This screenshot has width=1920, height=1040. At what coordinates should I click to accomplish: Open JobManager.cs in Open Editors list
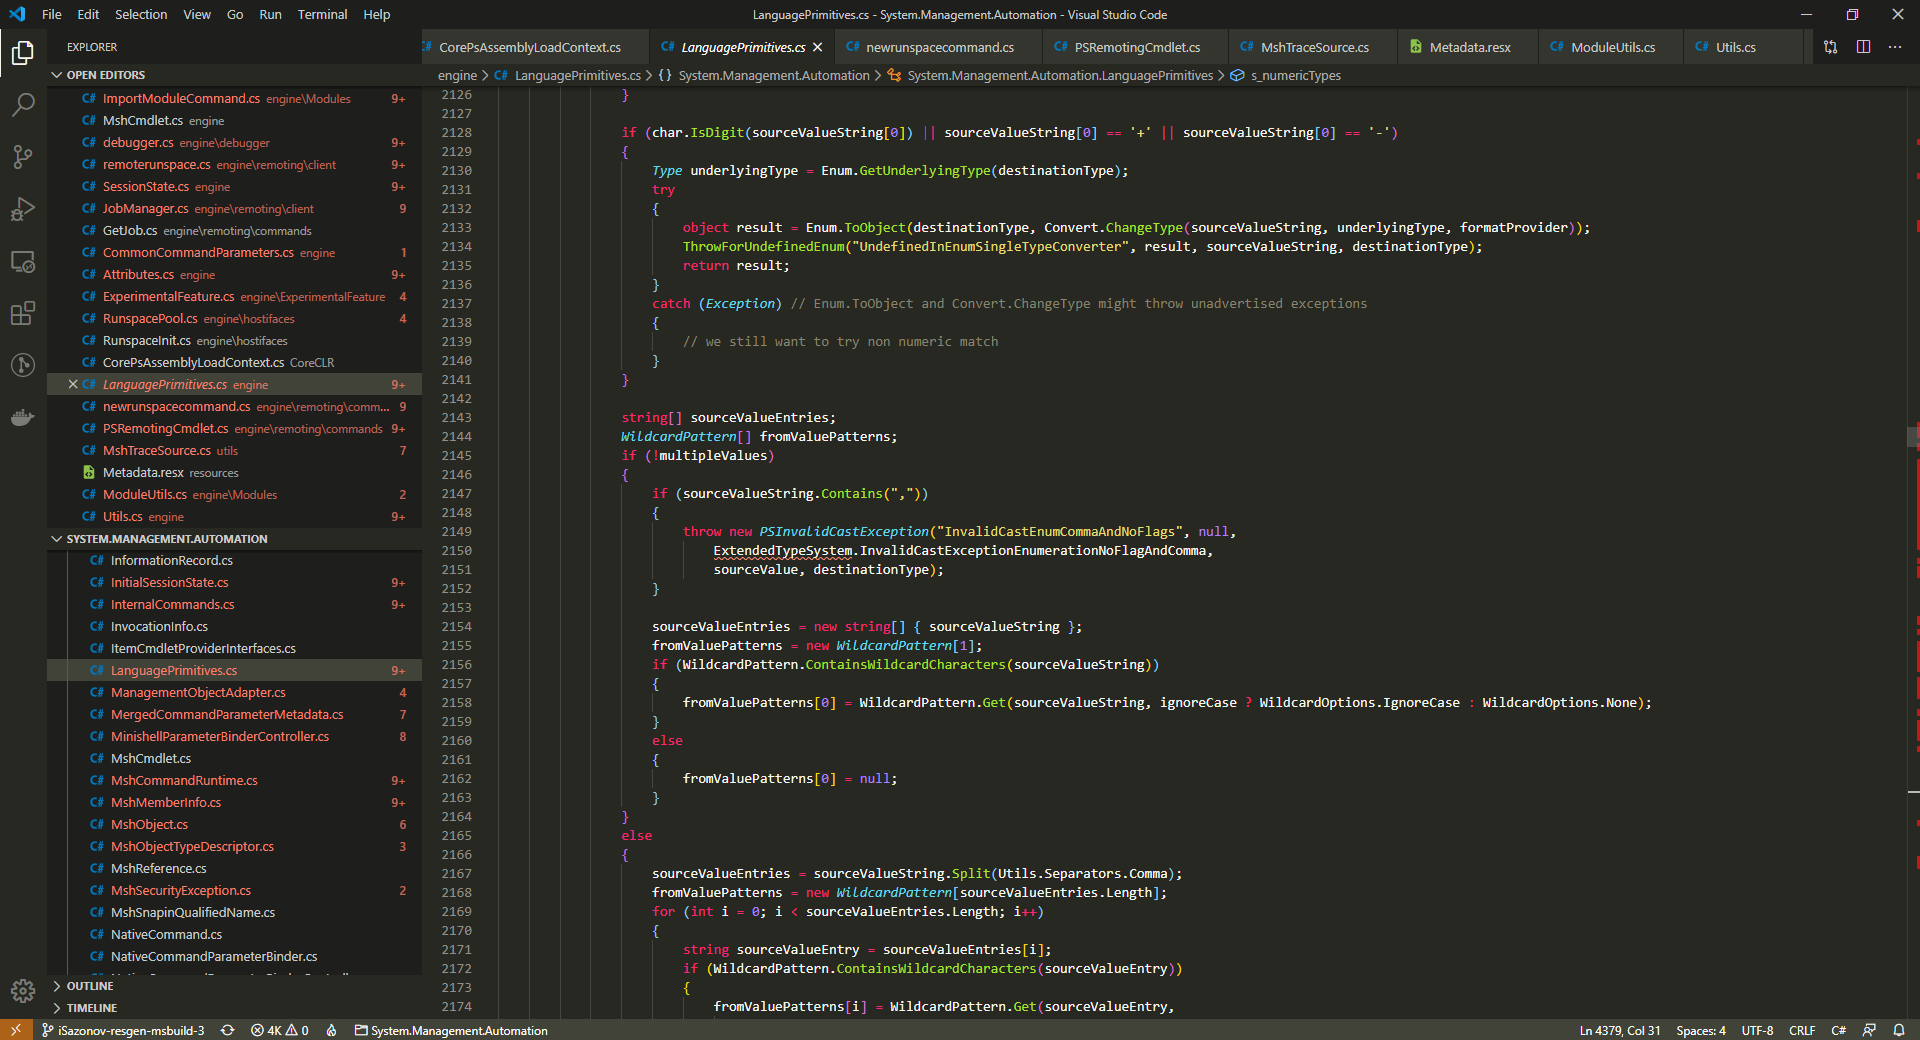click(235, 208)
